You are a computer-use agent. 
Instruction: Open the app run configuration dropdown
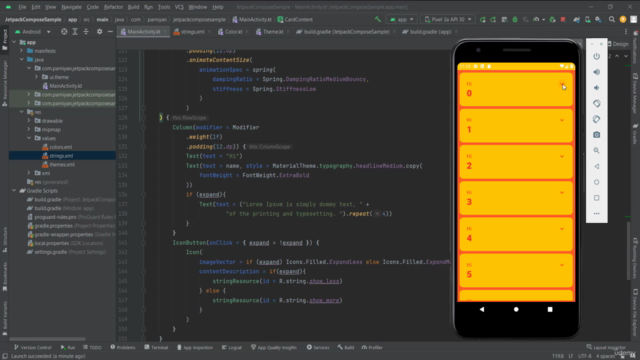(402, 19)
